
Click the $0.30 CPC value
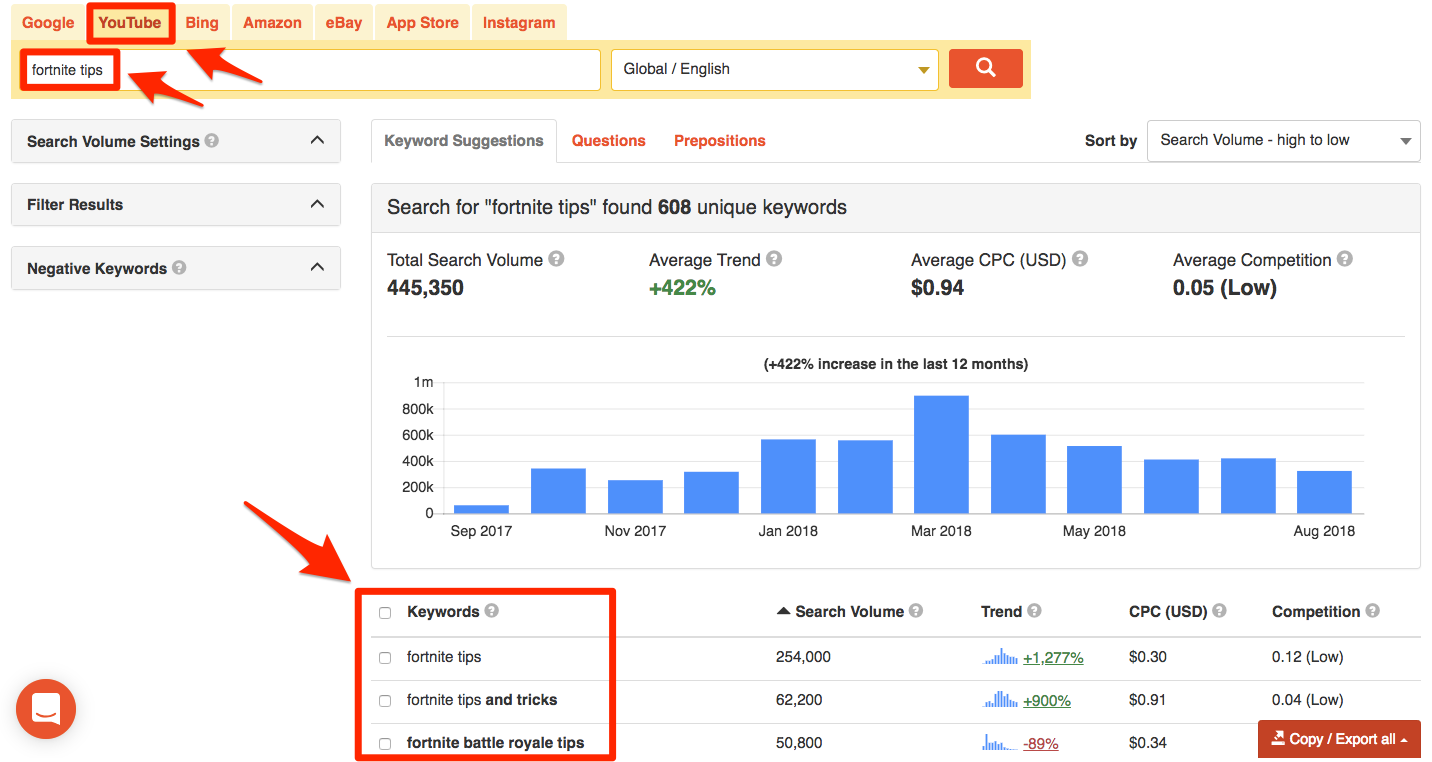[x=1148, y=657]
